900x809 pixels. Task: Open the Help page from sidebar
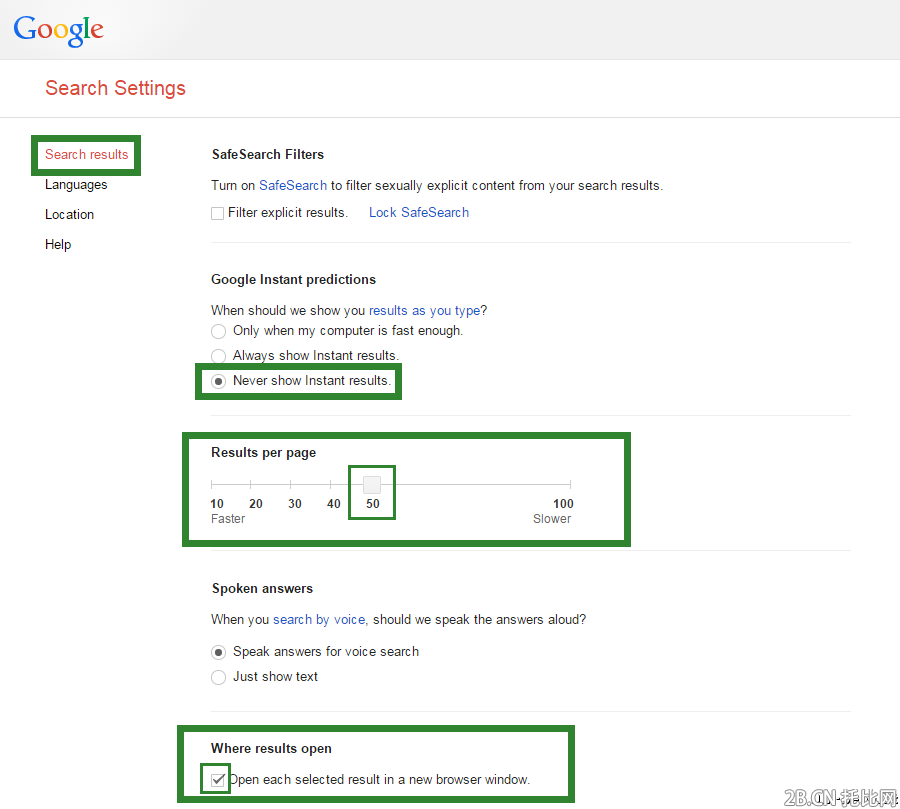[58, 245]
